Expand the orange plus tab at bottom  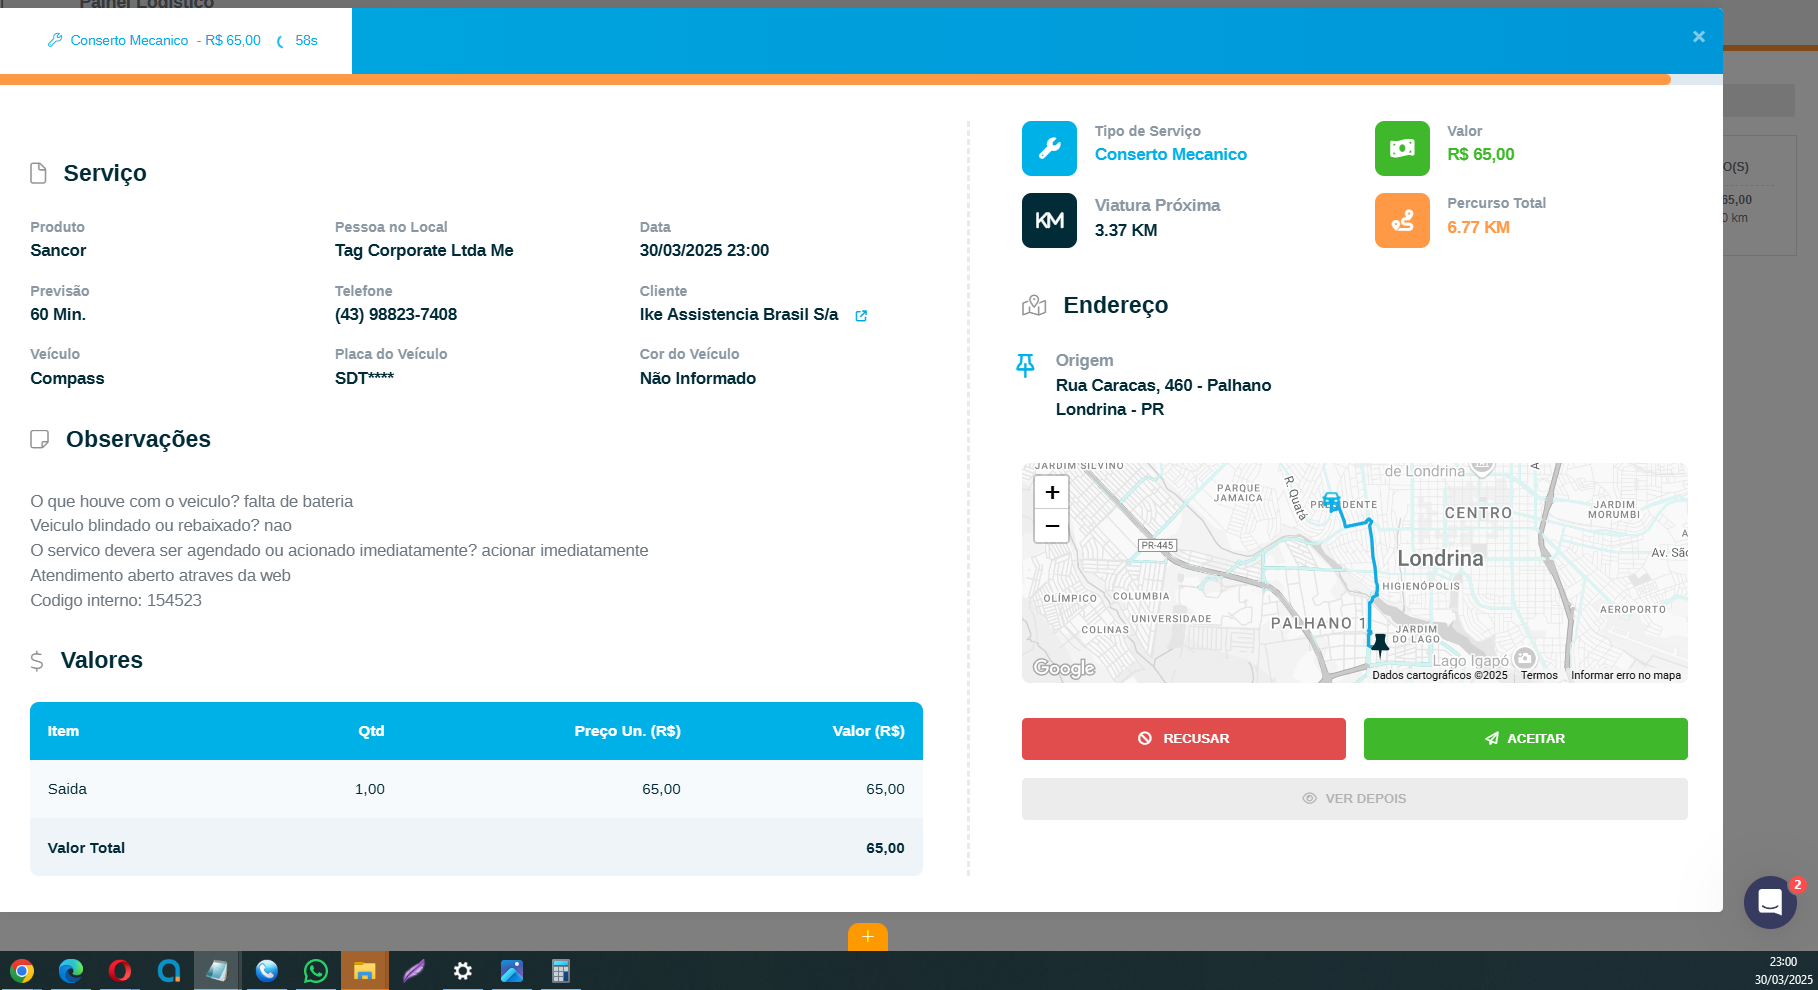pyautogui.click(x=867, y=937)
